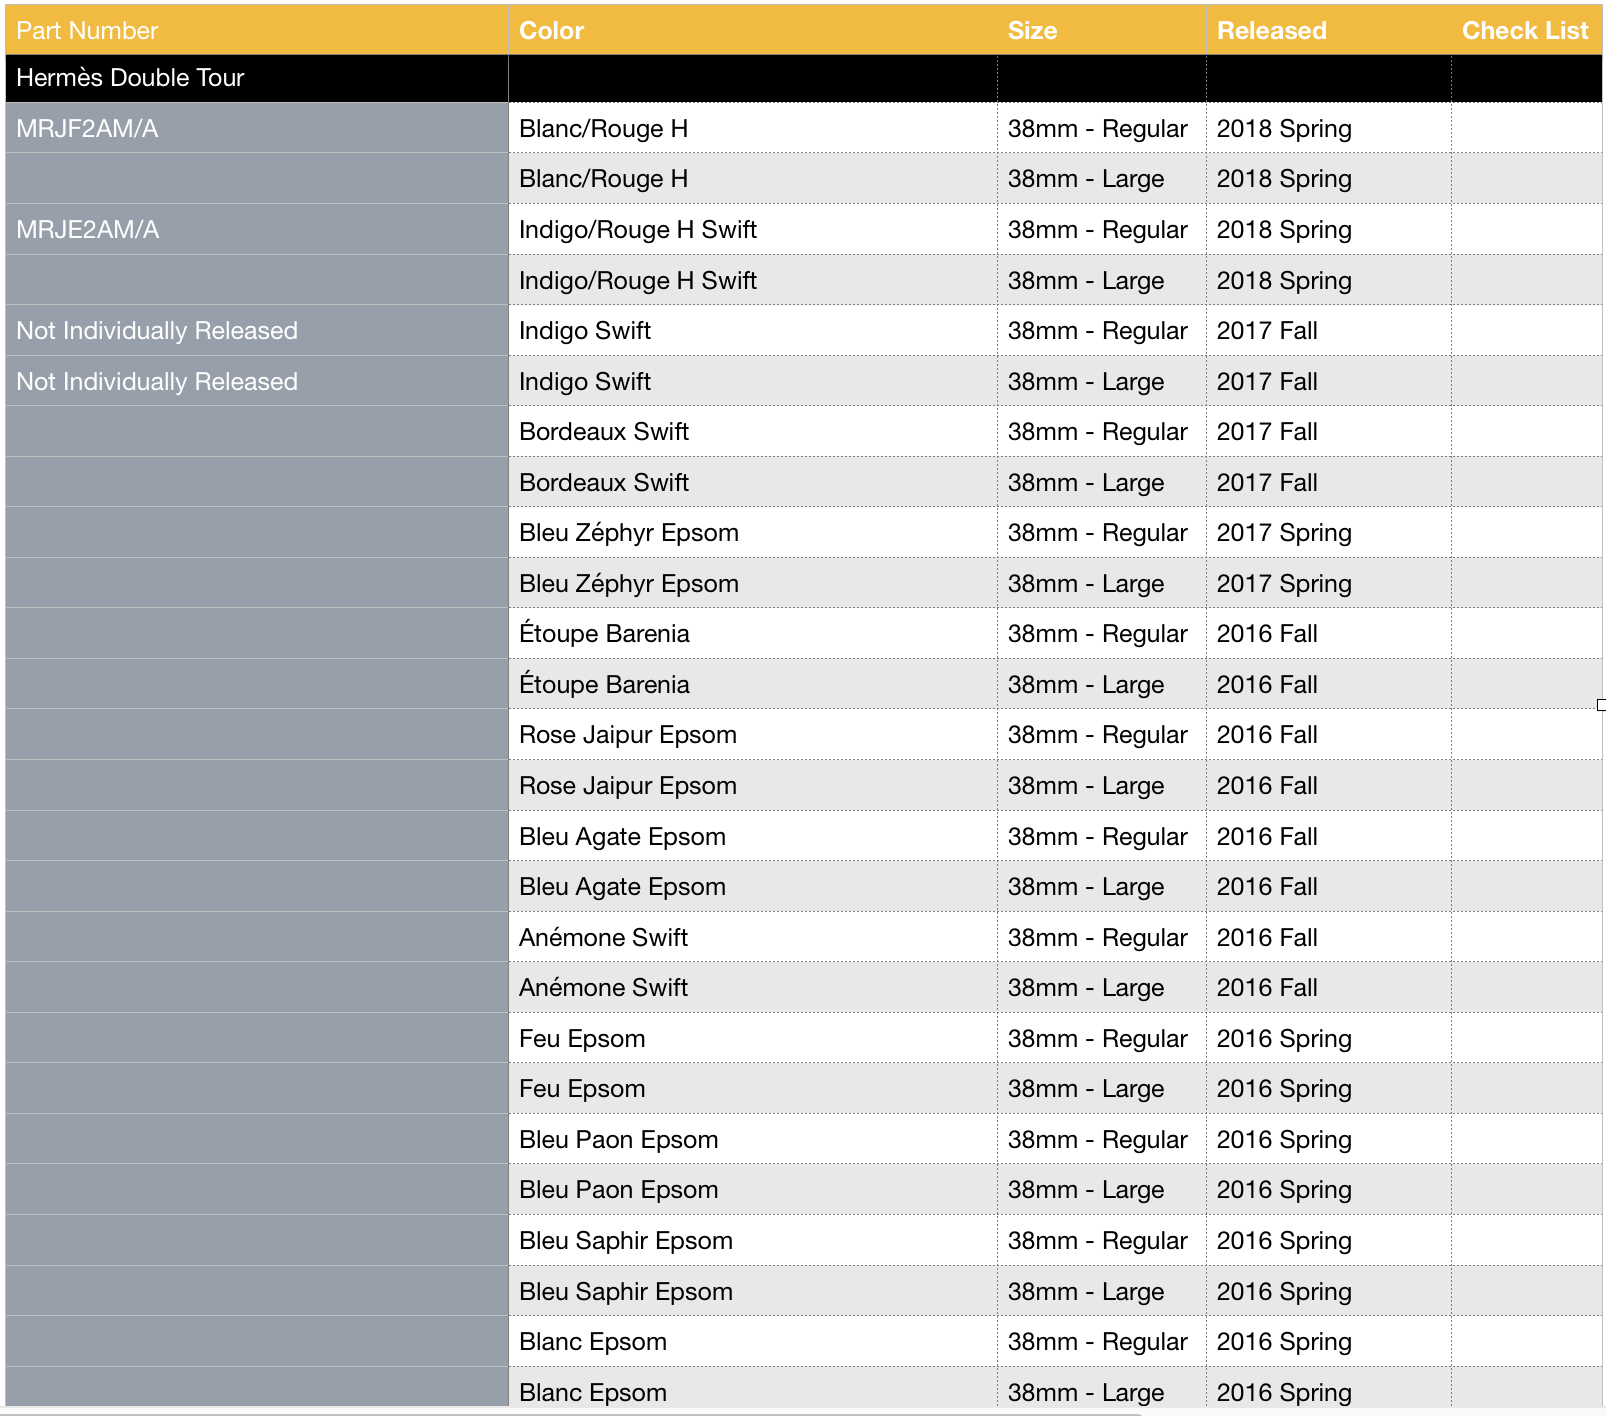
Task: Click 2016 Spring for Bleu Paon Epsom Large
Action: tap(1284, 1190)
